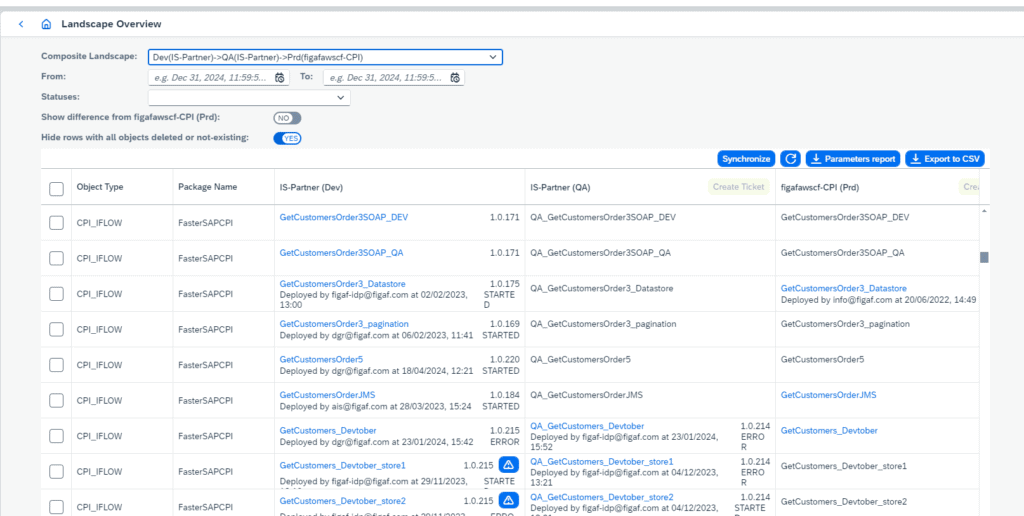Click the Object Type column header
Screen dimensions: 1024x516
pyautogui.click(x=100, y=187)
